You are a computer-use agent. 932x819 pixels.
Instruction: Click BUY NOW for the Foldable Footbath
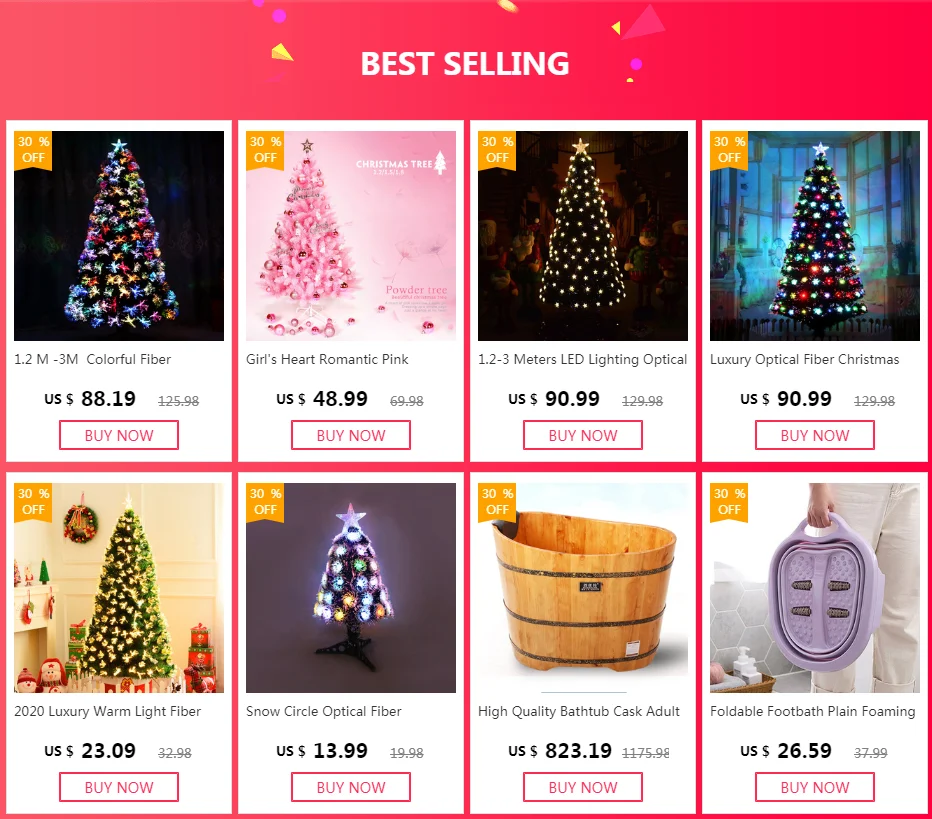coord(815,787)
